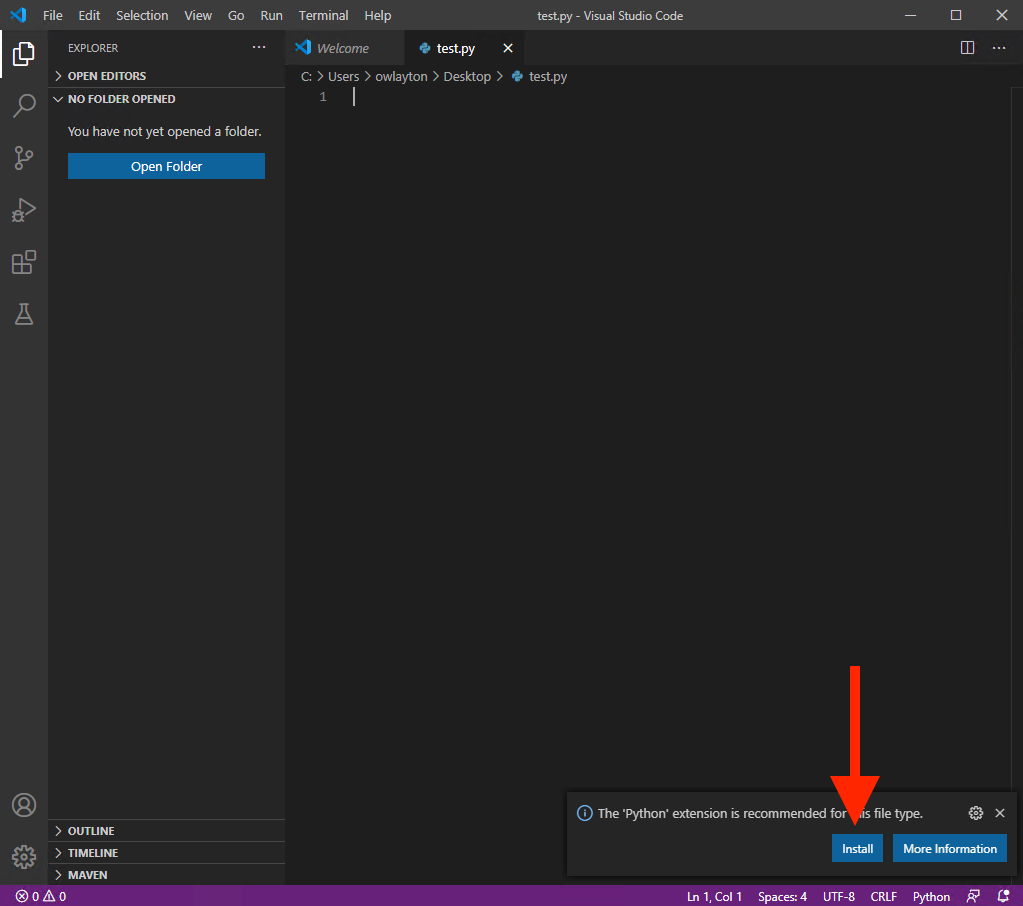Screen dimensions: 1023x906
Task: Open the Help menu
Action: 378,15
